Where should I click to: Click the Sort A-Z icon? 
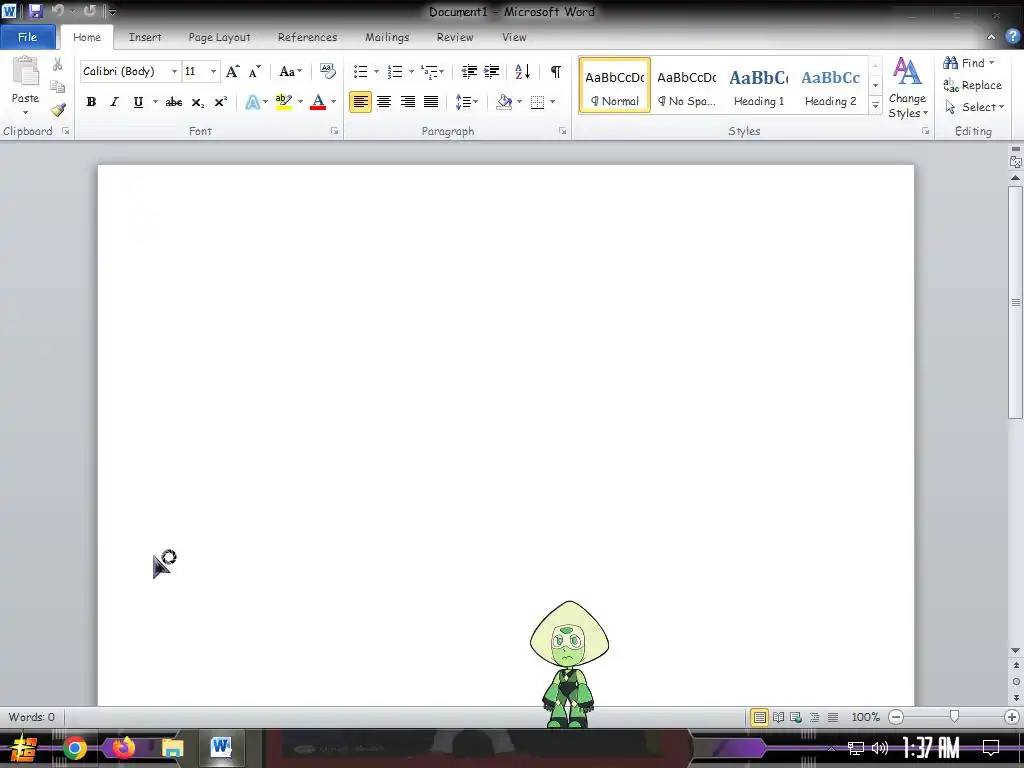point(522,71)
